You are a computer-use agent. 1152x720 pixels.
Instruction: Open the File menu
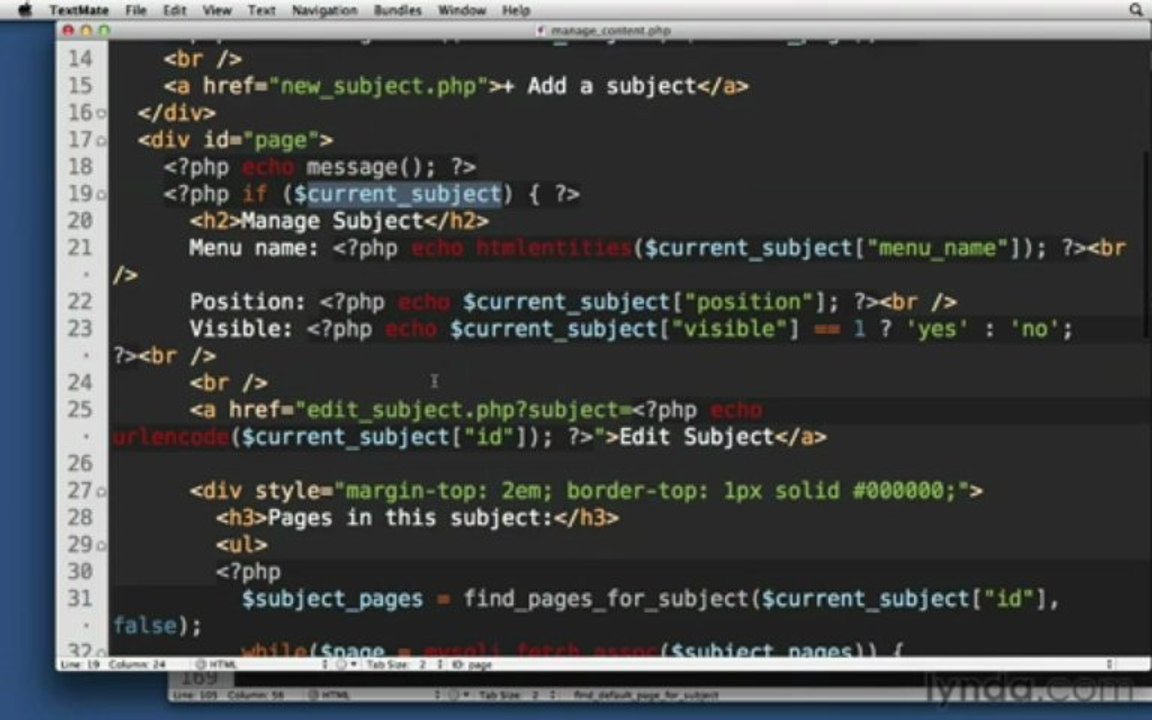[x=136, y=10]
